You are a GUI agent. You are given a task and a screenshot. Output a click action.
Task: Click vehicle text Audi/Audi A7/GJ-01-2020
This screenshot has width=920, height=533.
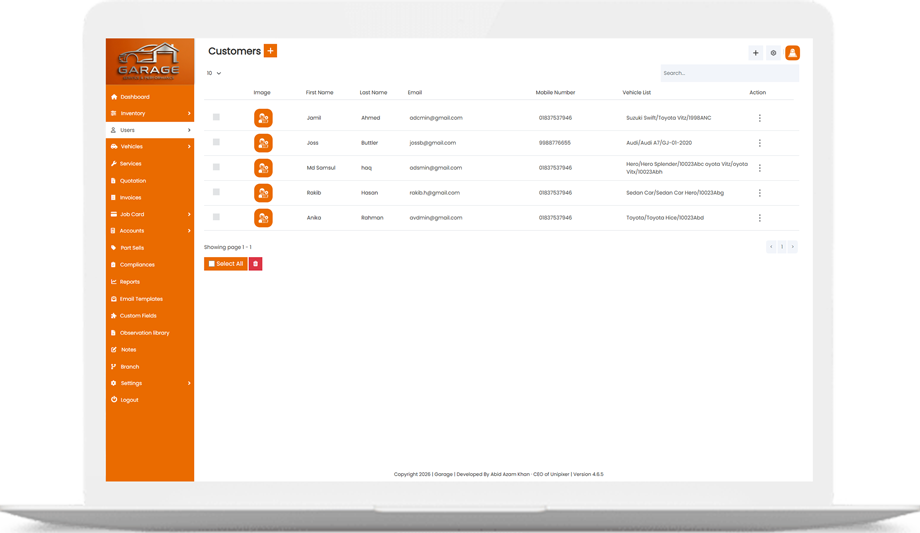coord(659,143)
